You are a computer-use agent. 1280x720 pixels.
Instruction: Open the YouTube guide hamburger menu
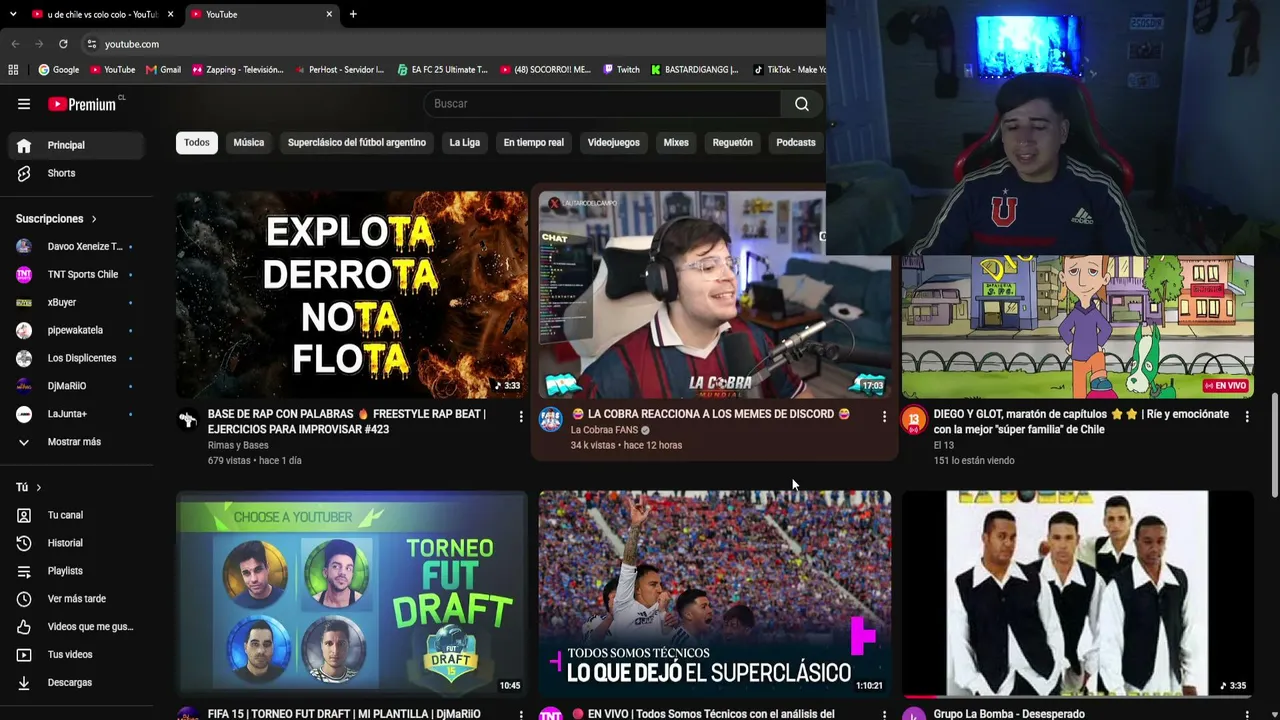pos(24,104)
